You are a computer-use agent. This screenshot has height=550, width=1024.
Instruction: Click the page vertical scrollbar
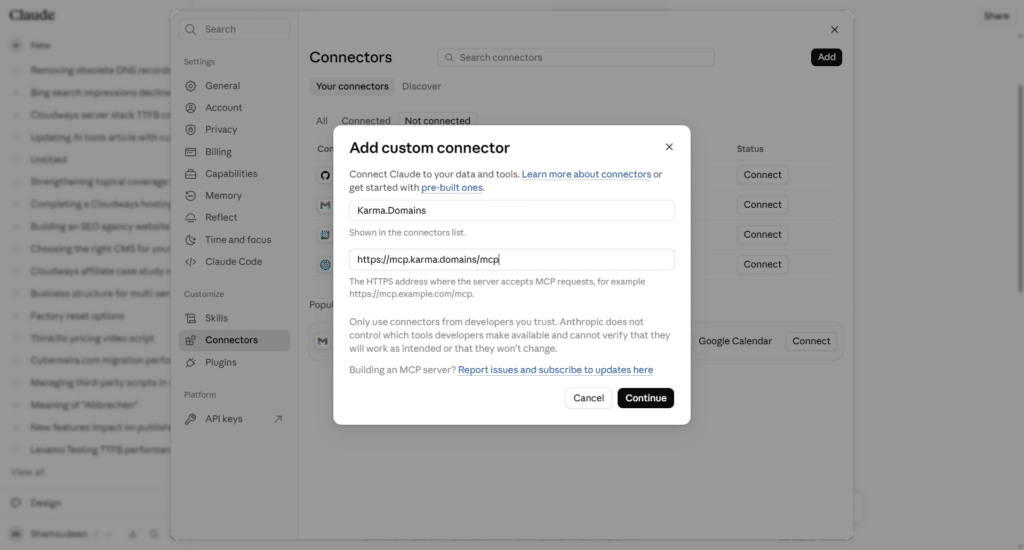click(1020, 188)
